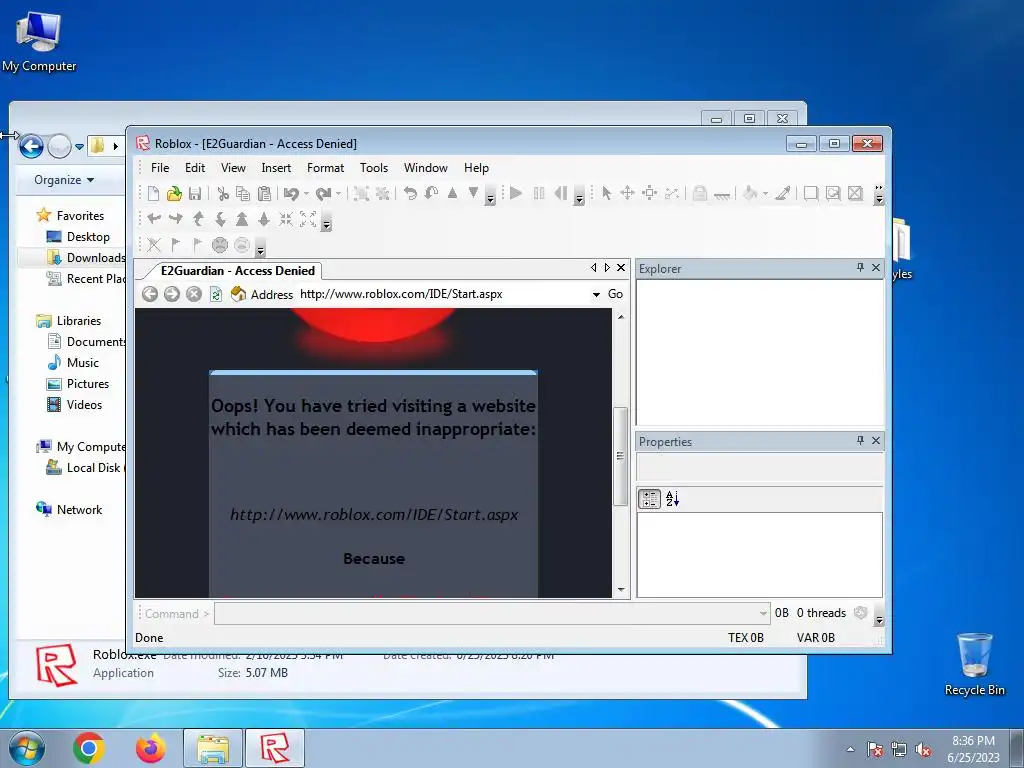Viewport: 1024px width, 768px height.
Task: Open the Fill color dropdown arrow
Action: point(765,193)
